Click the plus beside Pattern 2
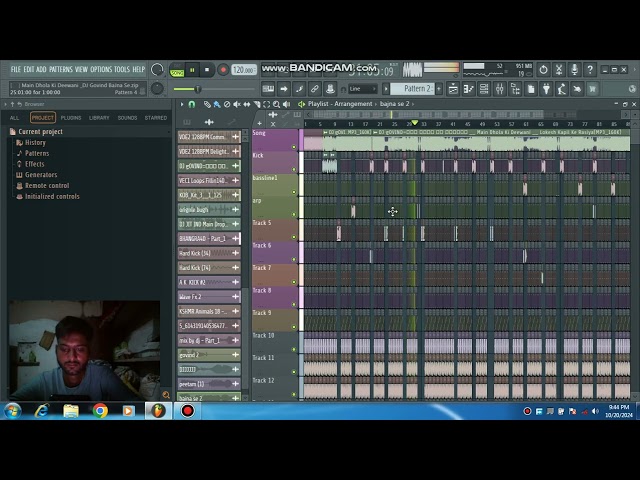 [439, 89]
